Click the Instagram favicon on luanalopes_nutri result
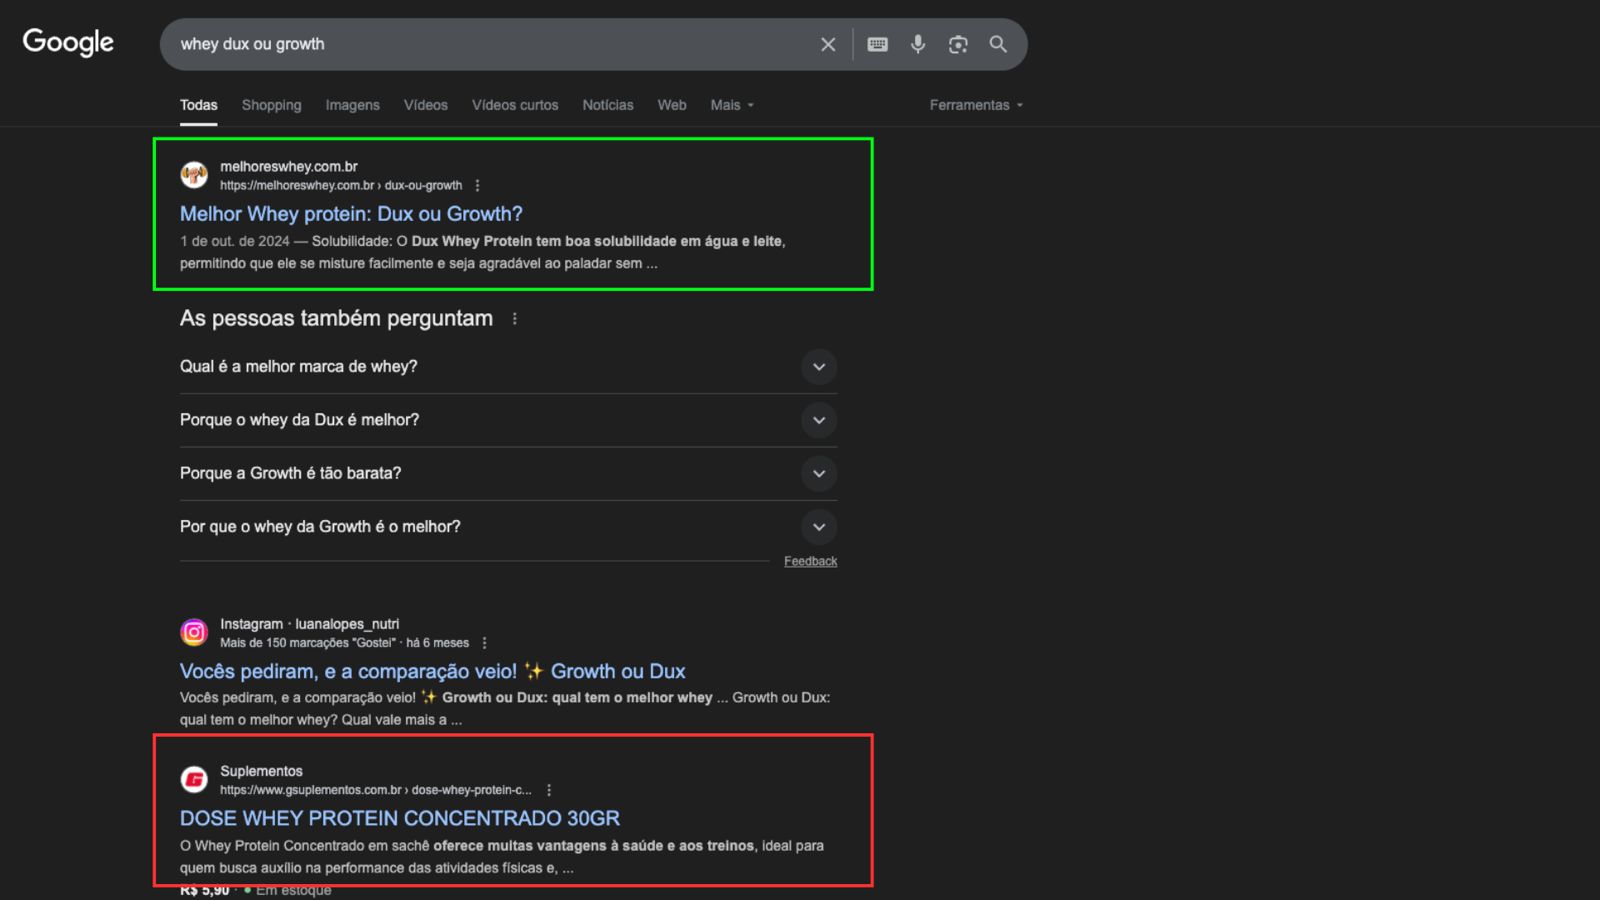 coord(193,632)
